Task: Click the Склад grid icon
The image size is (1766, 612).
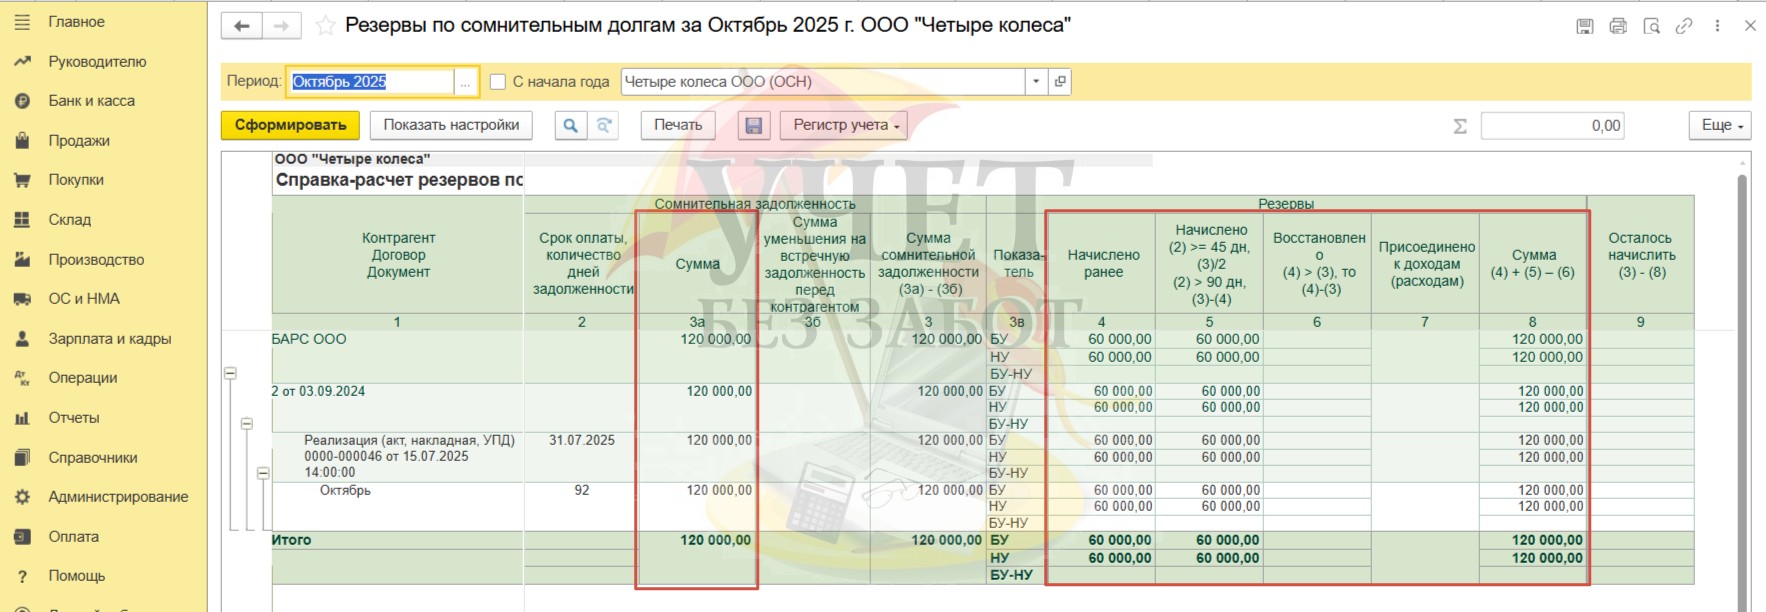Action: [x=22, y=220]
